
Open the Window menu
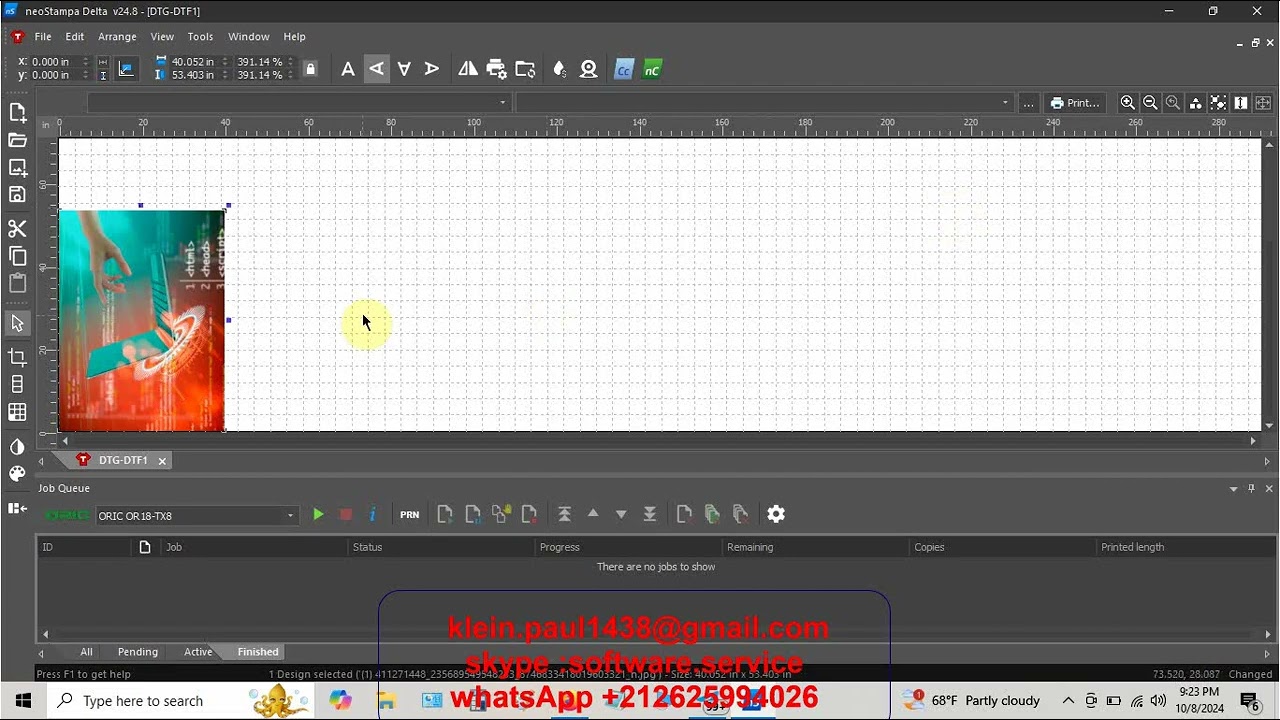pos(249,37)
